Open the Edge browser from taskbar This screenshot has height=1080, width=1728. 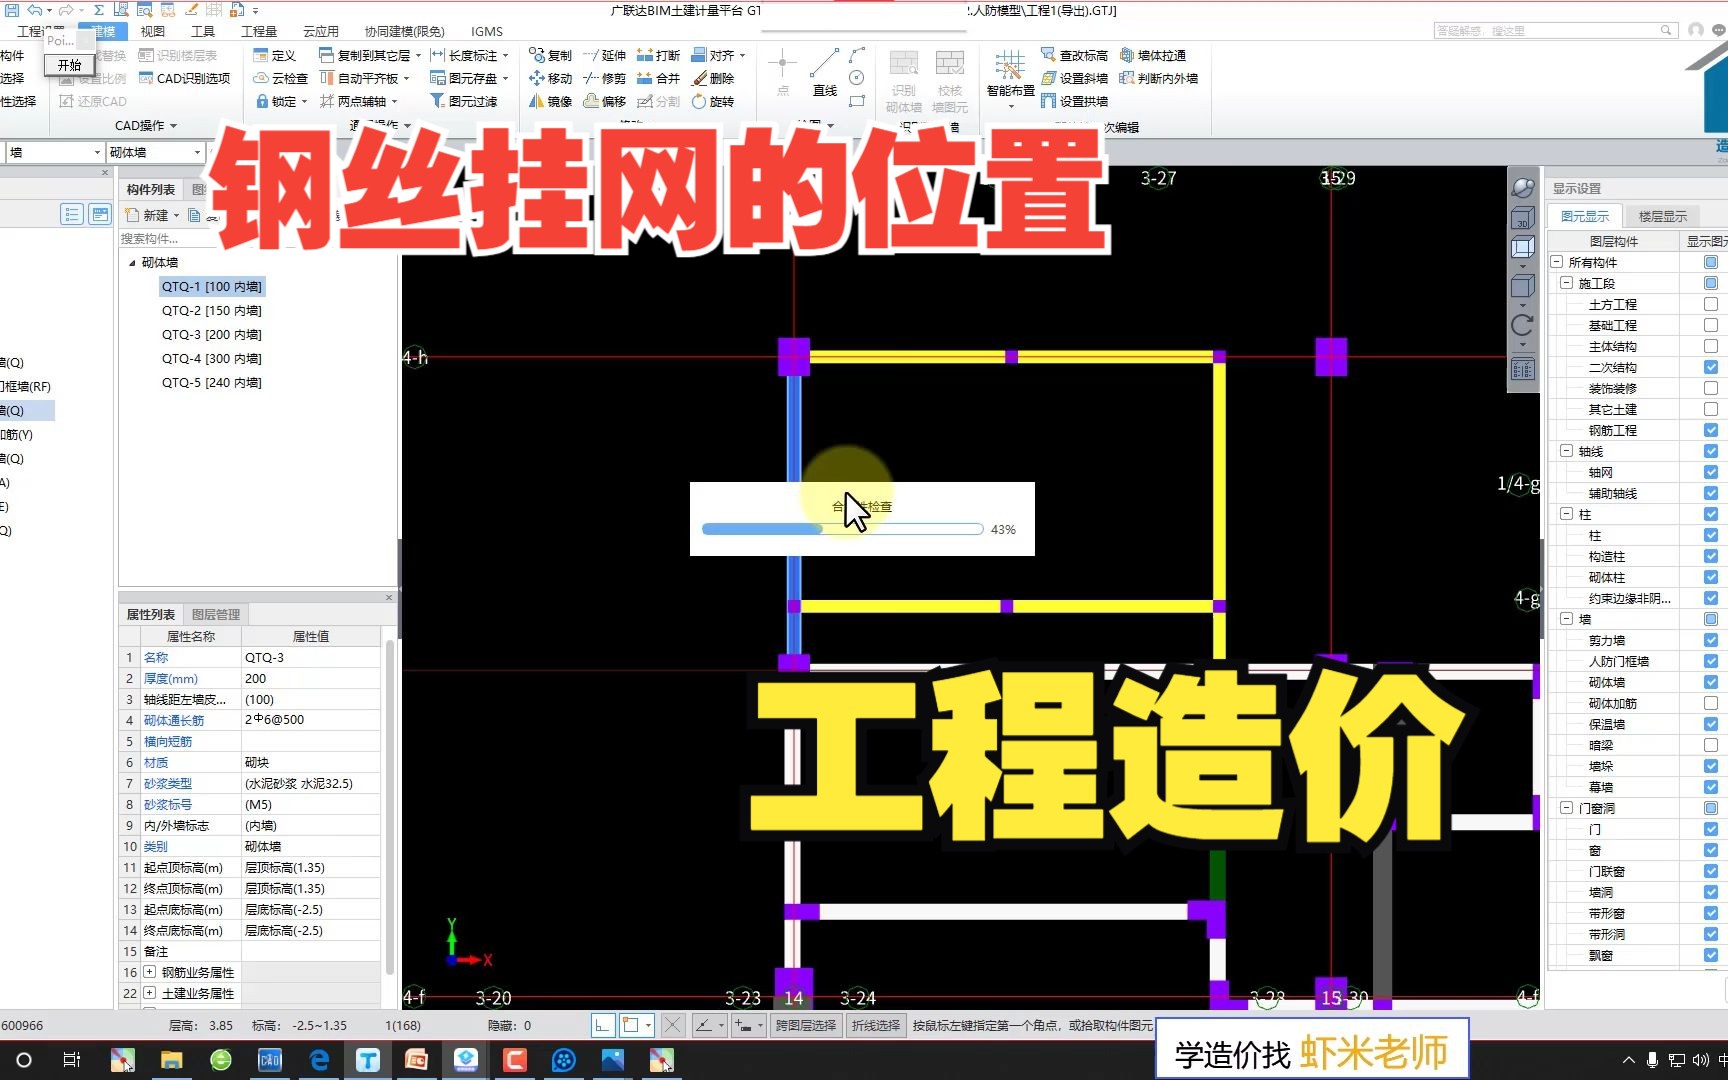pos(319,1060)
